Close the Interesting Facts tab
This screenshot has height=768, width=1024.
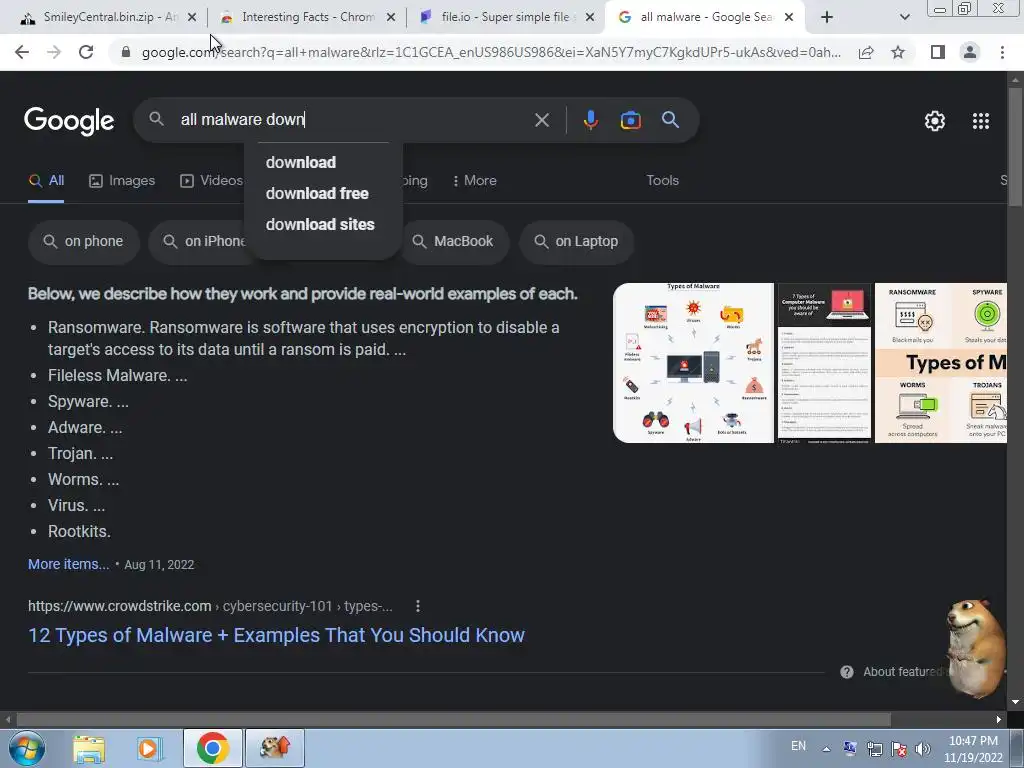pyautogui.click(x=391, y=18)
